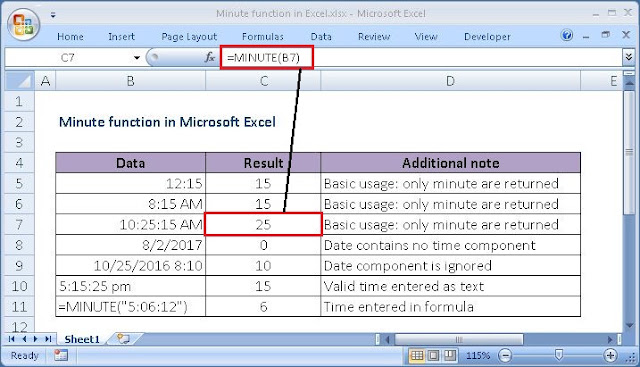
Task: Open the Office Button menu
Action: [x=23, y=24]
